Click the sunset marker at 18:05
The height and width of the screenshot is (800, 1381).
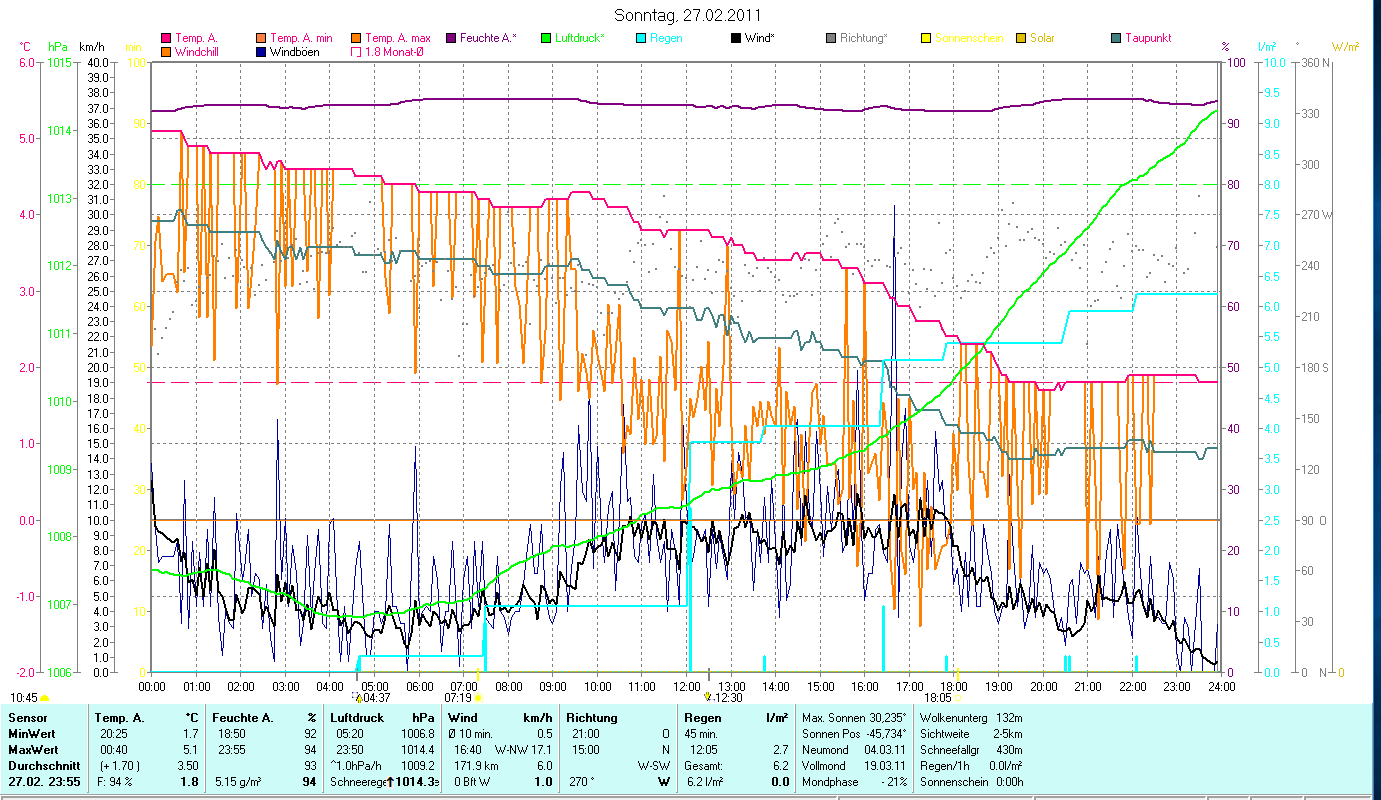[957, 697]
